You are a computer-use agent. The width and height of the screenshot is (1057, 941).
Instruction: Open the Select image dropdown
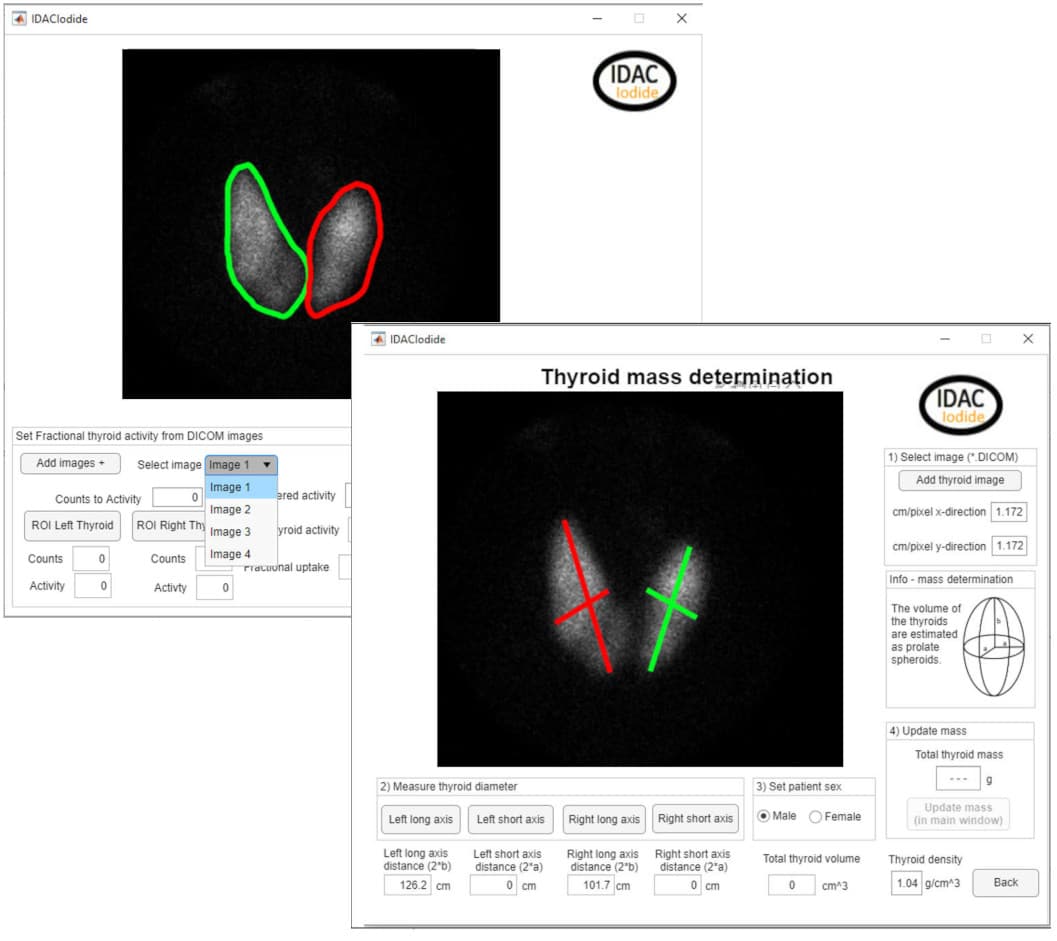click(241, 465)
